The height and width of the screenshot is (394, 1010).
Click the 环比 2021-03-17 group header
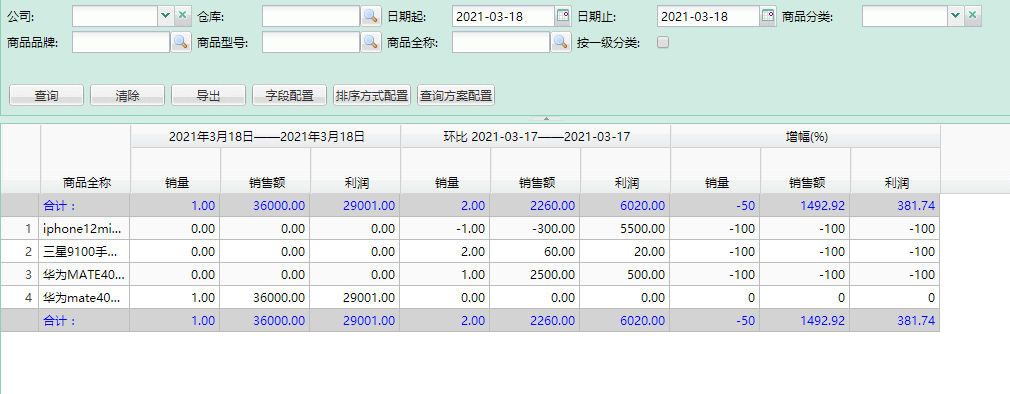(x=536, y=136)
